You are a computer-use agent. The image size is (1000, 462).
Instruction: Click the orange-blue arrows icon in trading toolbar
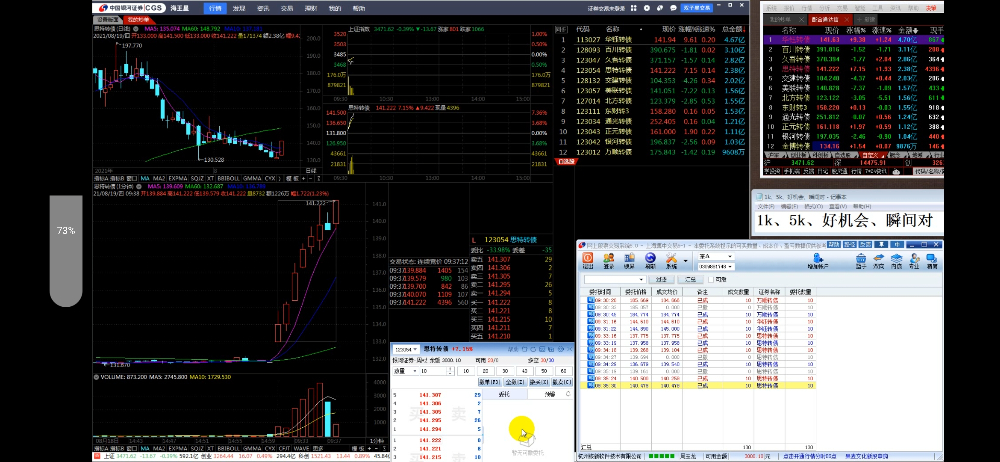click(x=879, y=262)
